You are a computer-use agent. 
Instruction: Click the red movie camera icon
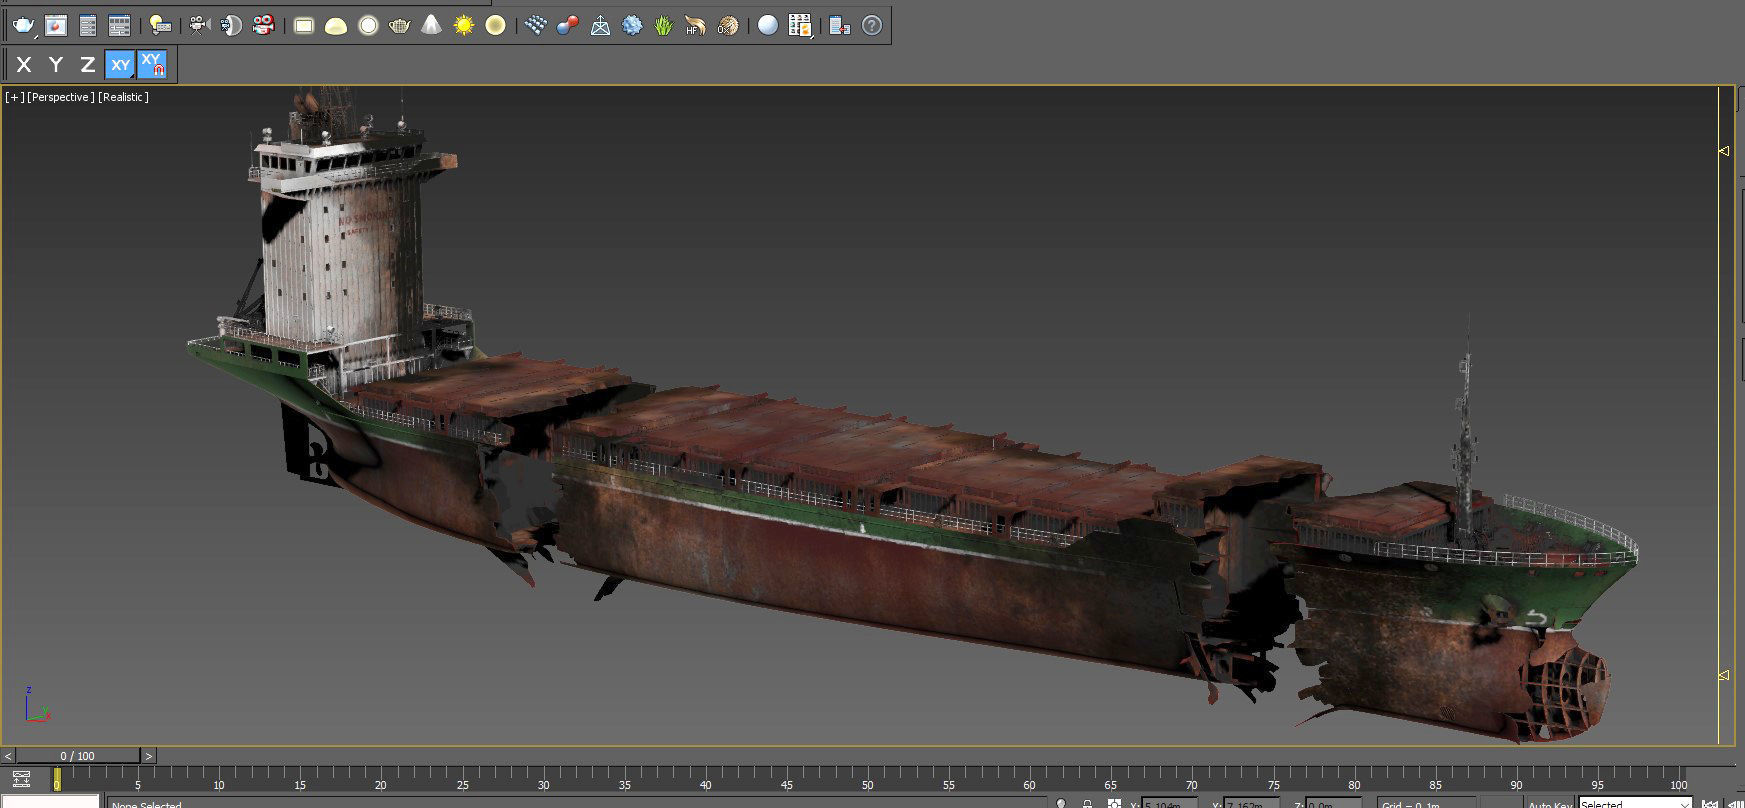point(263,26)
